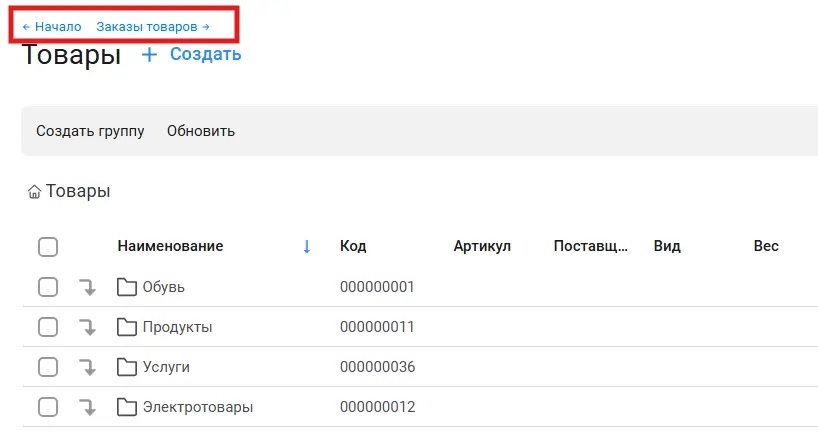818x448 pixels.
Task: Open the Продукты group name
Action: pos(177,327)
